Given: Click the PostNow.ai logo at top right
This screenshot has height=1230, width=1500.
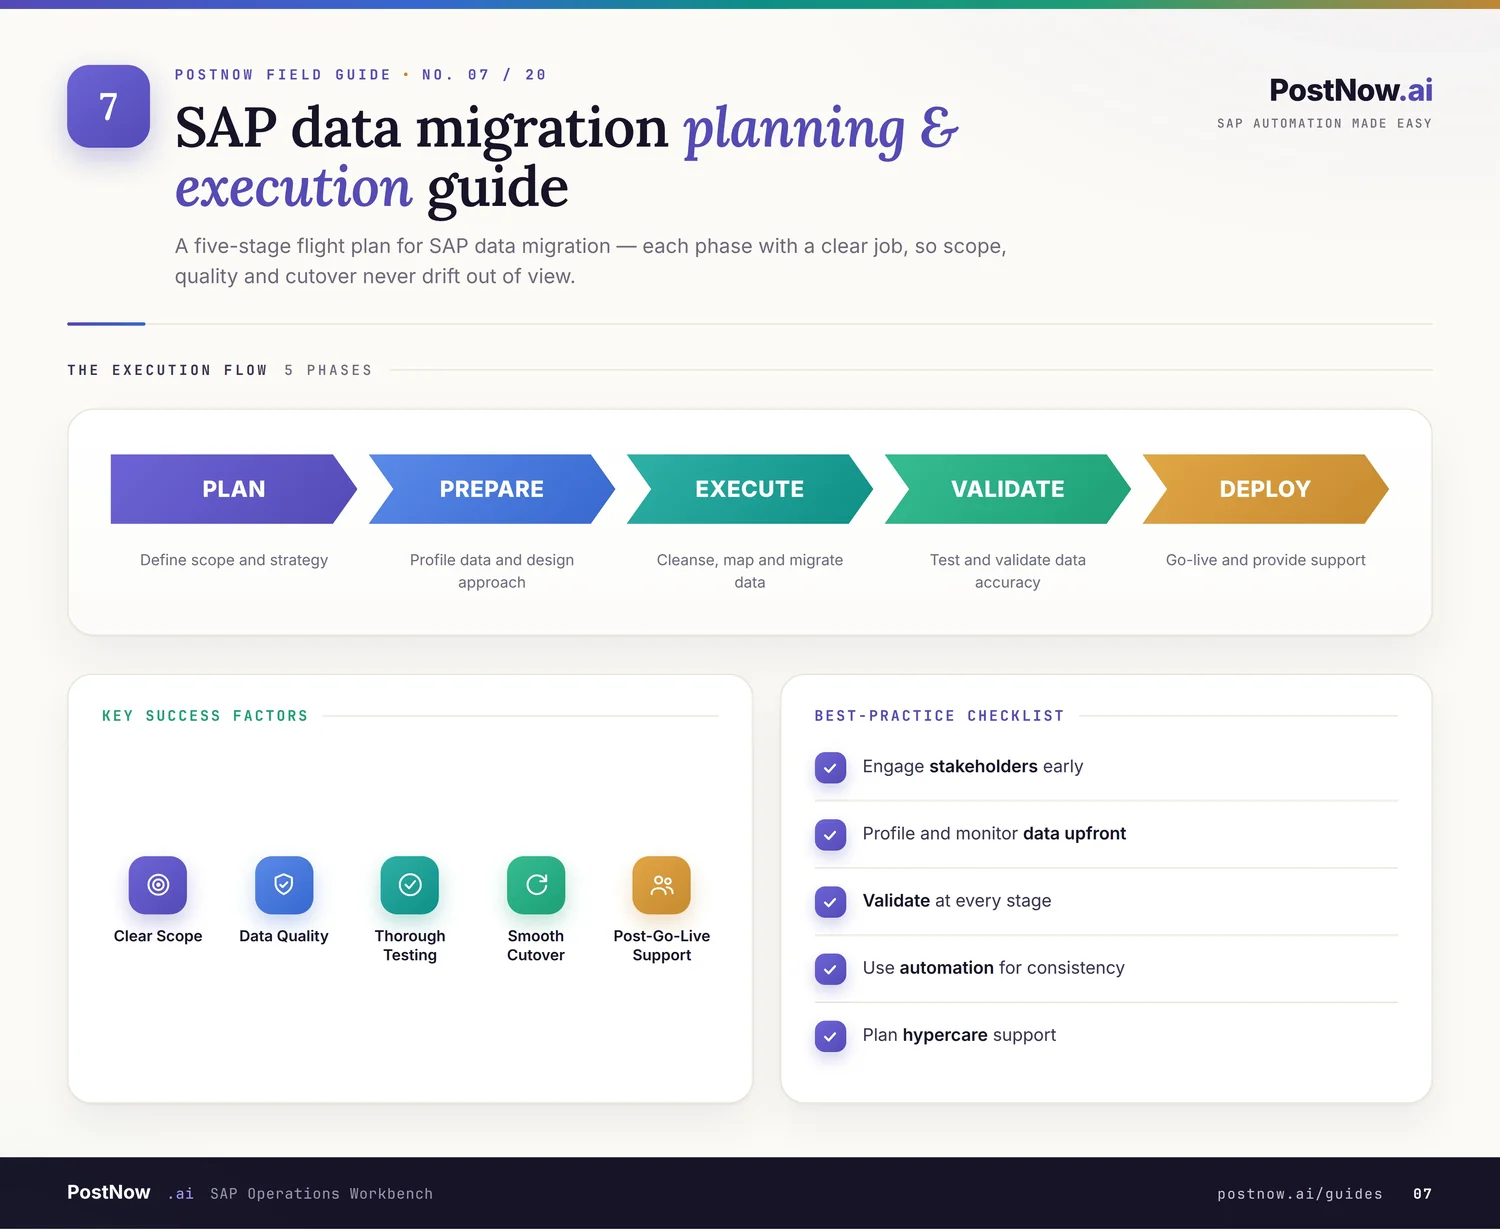Looking at the screenshot, I should click(1350, 90).
